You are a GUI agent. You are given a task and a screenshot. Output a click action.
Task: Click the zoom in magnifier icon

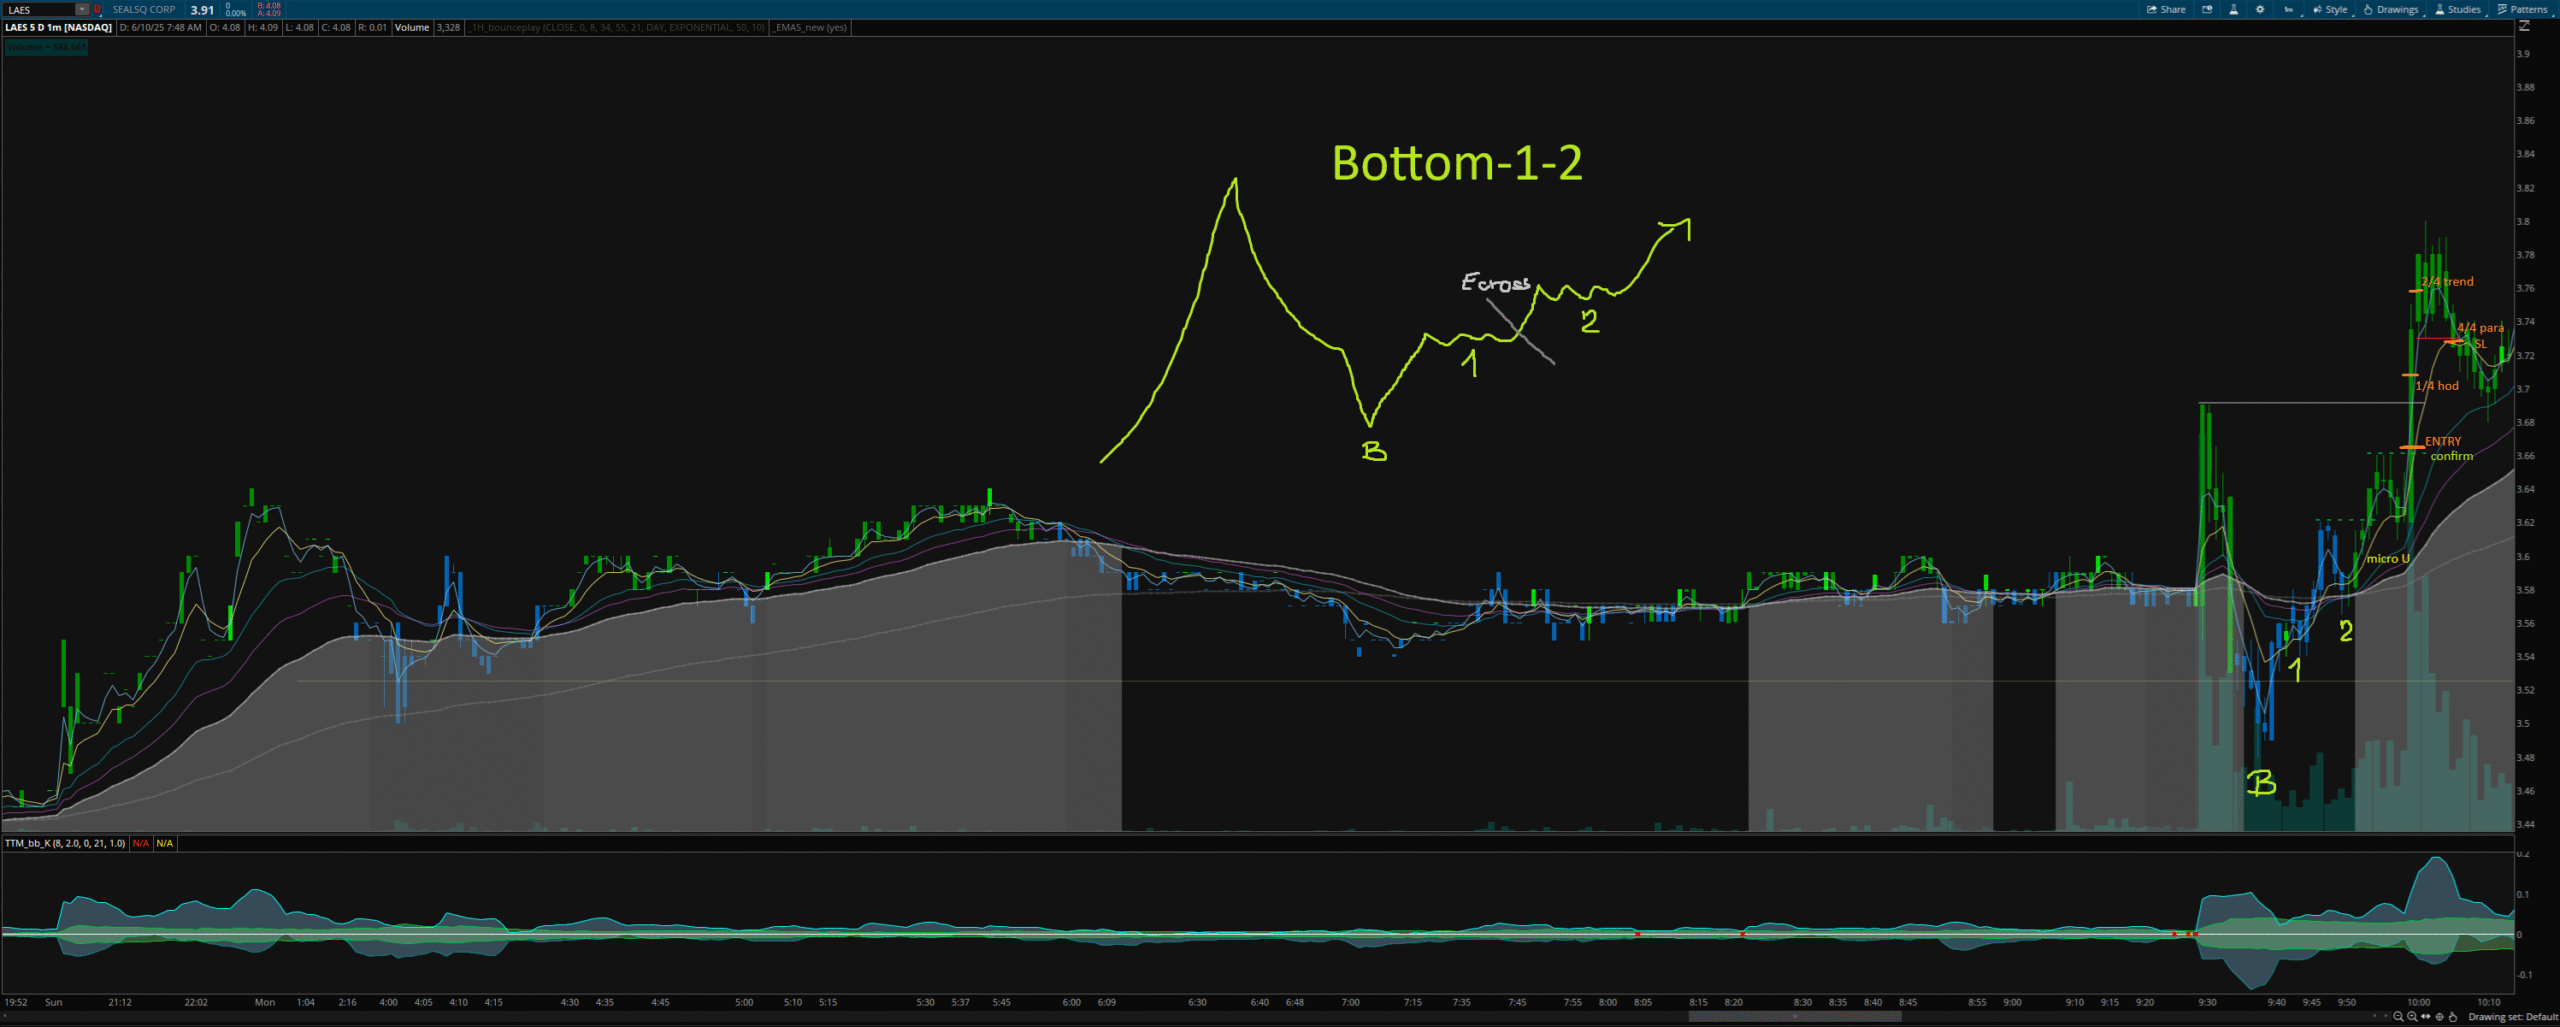2412,1017
